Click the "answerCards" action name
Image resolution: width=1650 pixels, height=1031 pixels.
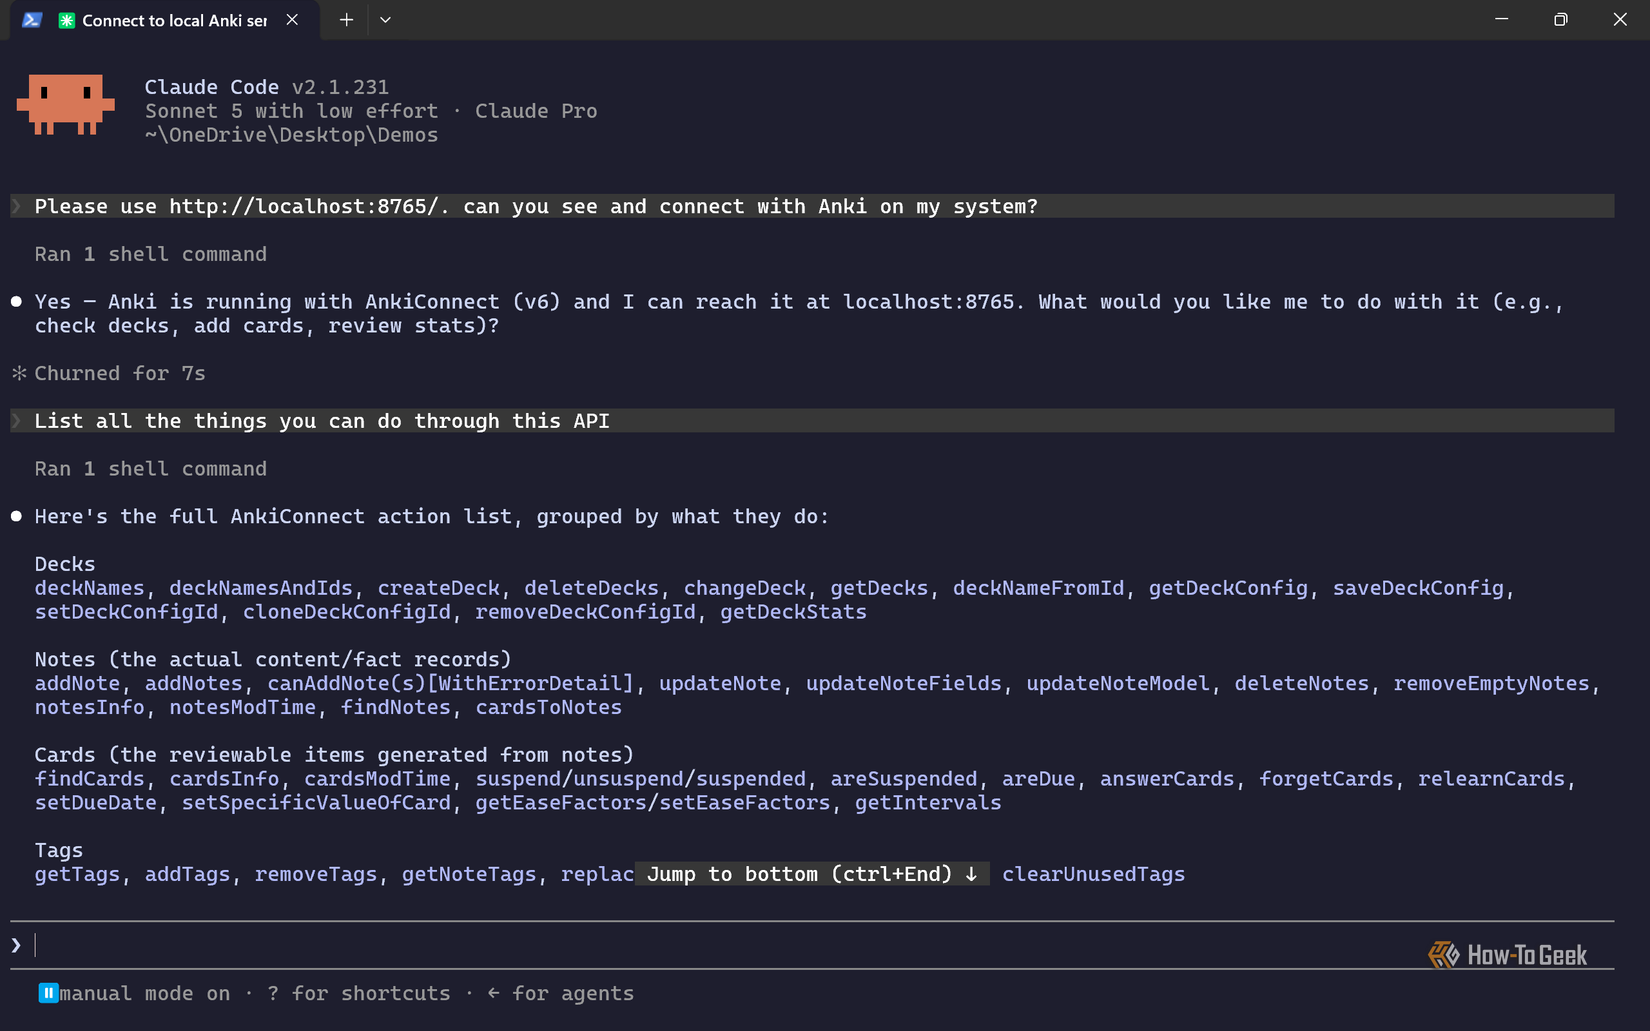pos(1167,779)
